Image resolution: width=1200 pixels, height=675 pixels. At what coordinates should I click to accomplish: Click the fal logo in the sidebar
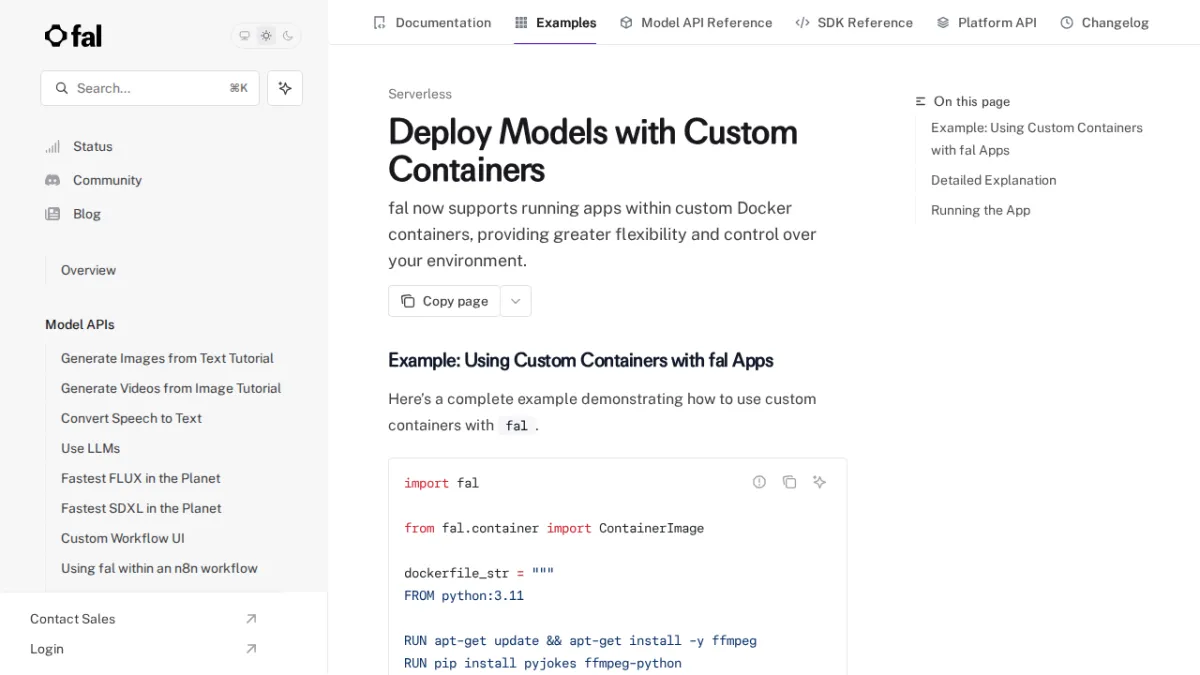click(x=73, y=36)
